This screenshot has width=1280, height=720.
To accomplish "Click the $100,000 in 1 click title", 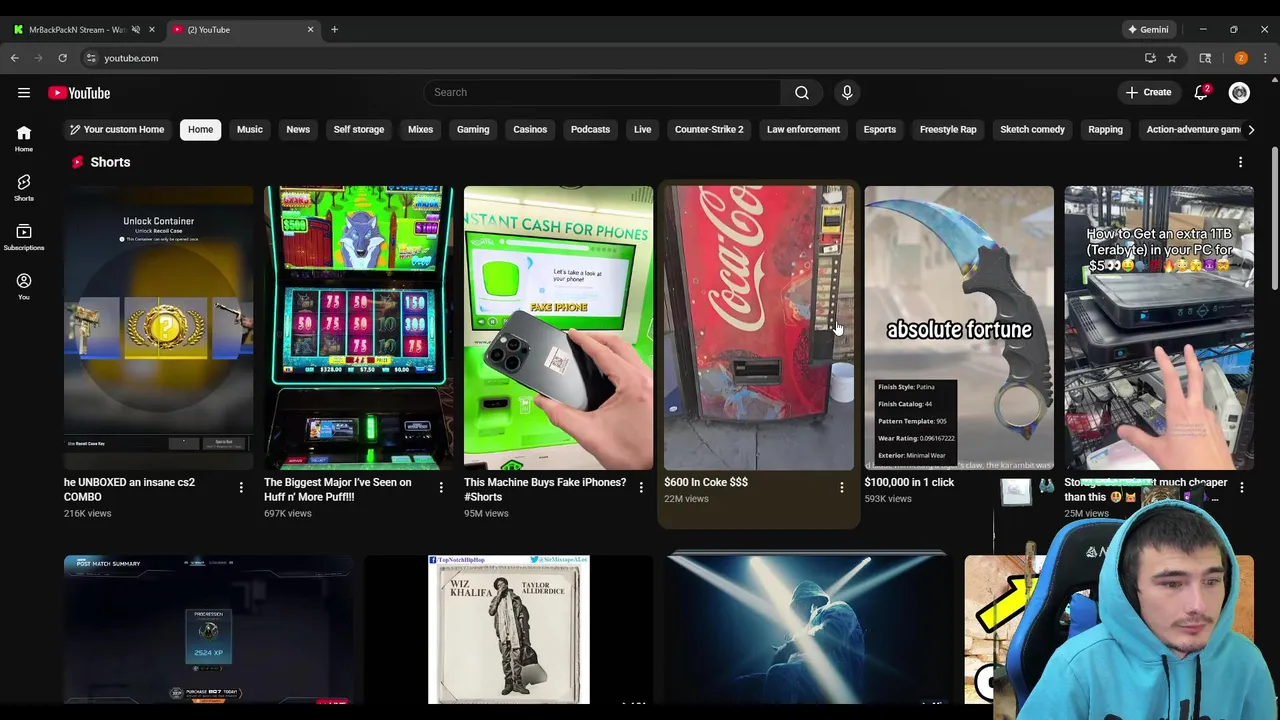I will [909, 482].
